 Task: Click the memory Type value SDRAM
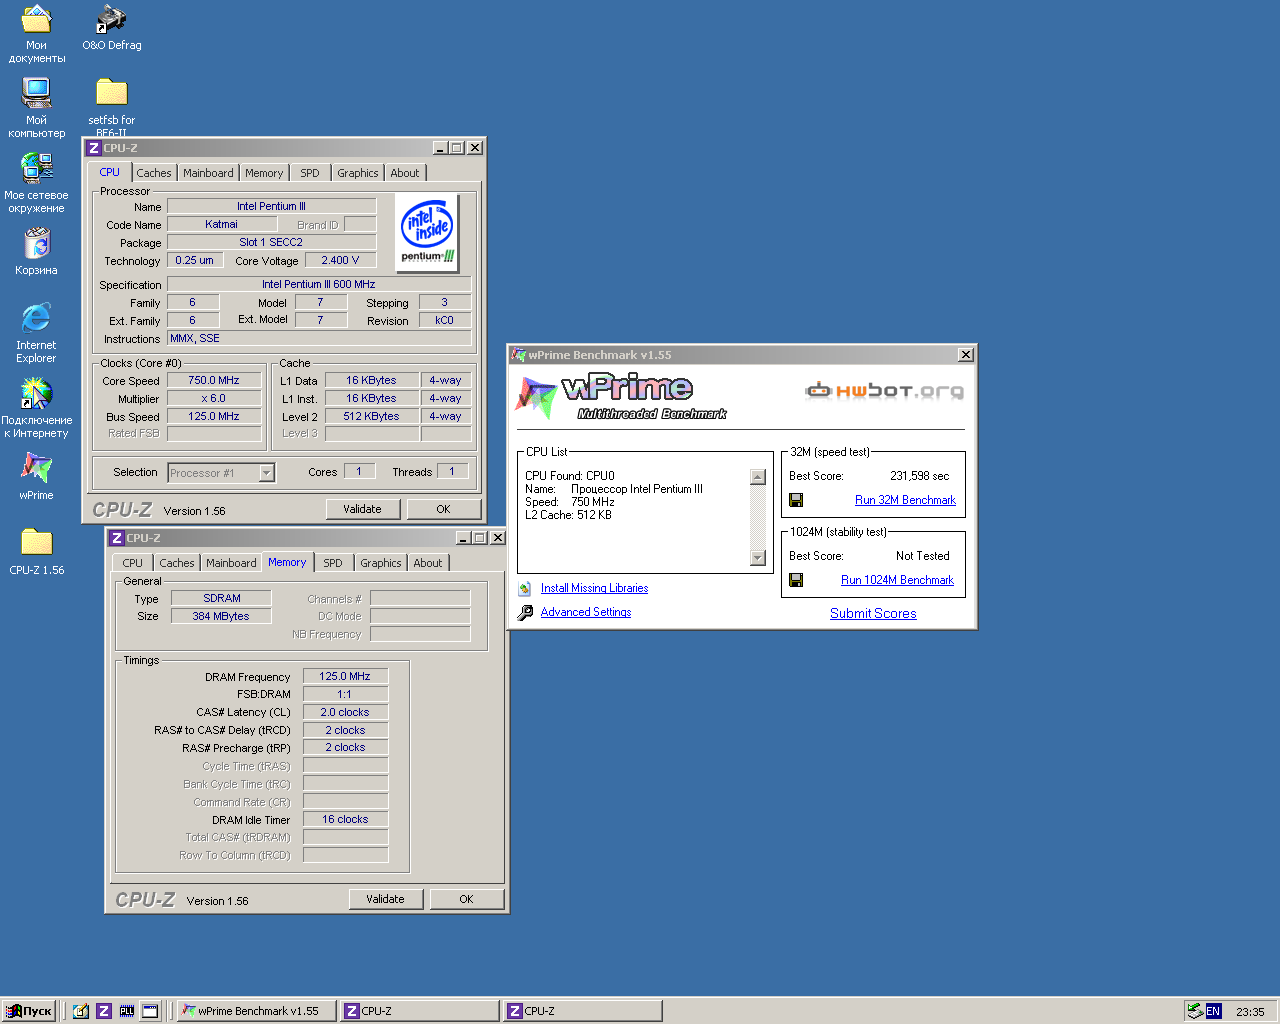point(221,598)
